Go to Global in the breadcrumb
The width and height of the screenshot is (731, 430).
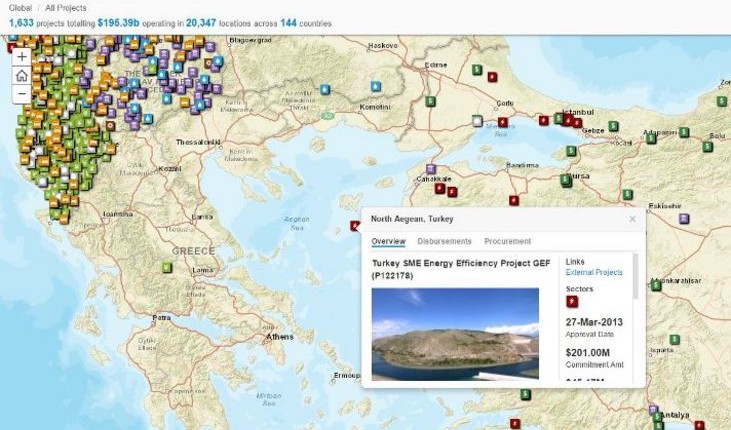[x=20, y=8]
